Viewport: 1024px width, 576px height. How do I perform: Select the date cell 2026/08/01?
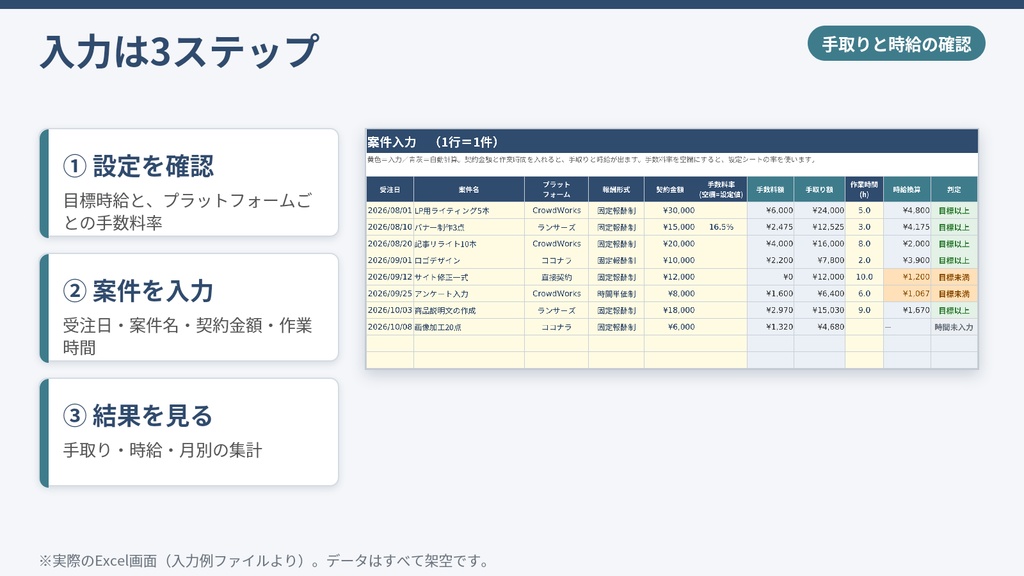(x=390, y=210)
